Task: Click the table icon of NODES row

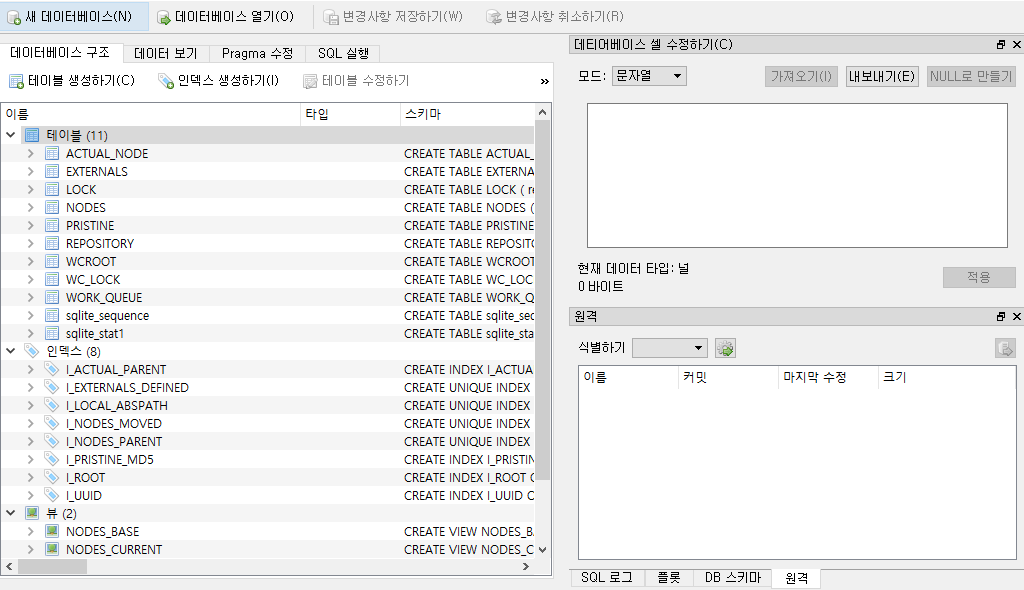Action: [52, 207]
